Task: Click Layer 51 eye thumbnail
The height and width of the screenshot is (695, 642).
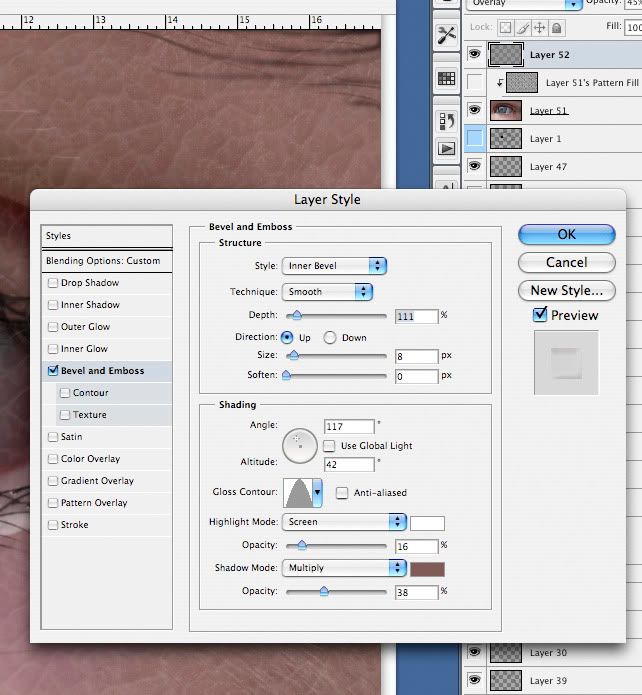Action: point(506,110)
